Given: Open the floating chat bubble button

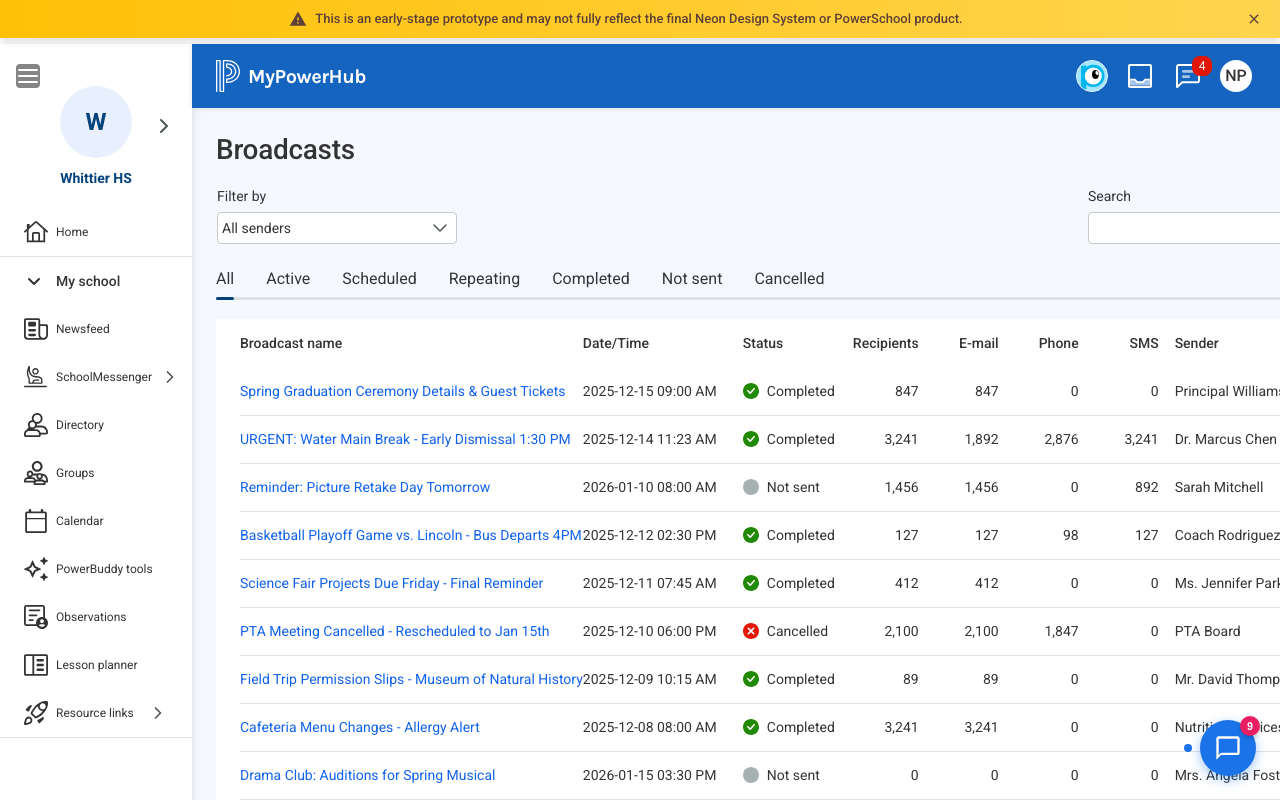Looking at the screenshot, I should coord(1227,747).
